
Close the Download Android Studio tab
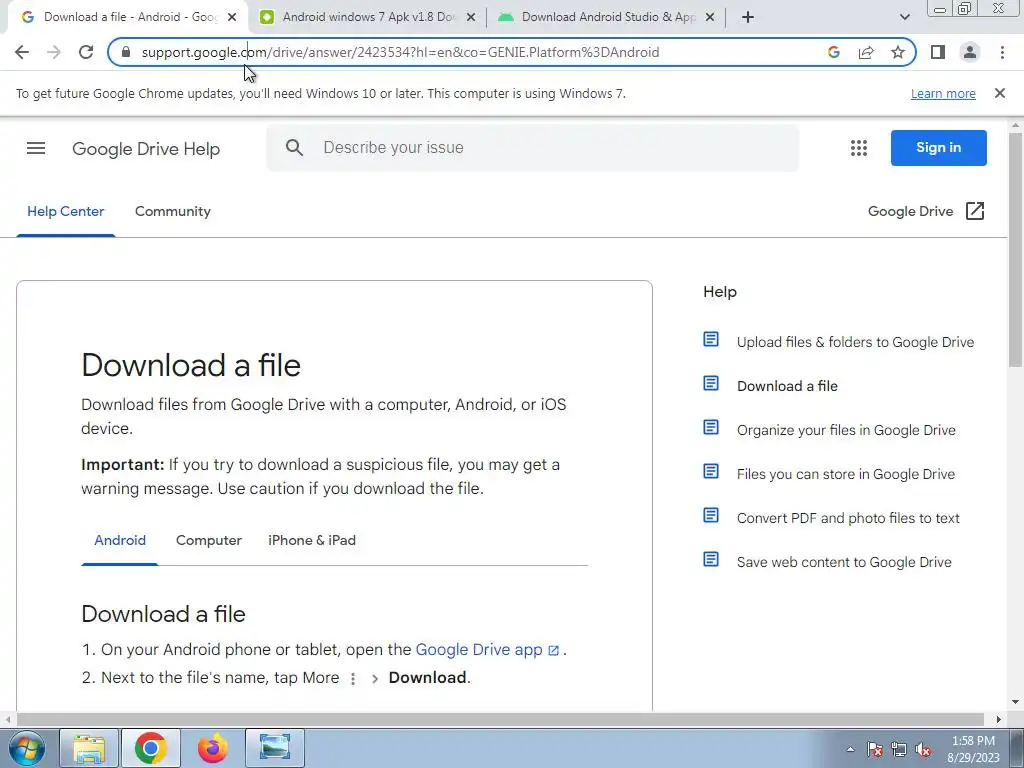point(711,17)
